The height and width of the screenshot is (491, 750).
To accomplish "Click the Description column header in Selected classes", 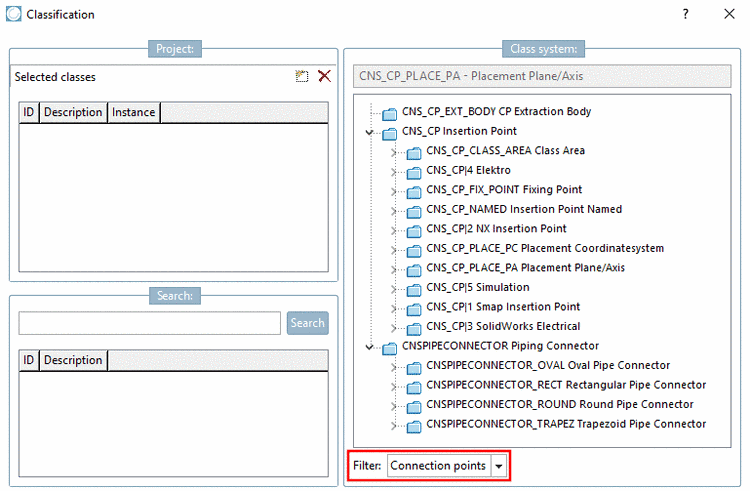I will tap(73, 112).
